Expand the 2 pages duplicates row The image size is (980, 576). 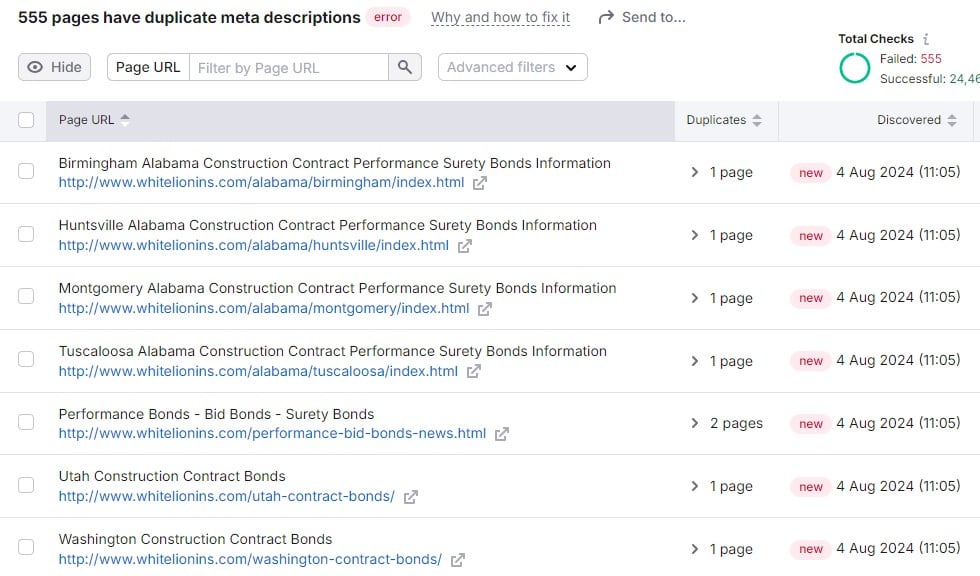695,423
